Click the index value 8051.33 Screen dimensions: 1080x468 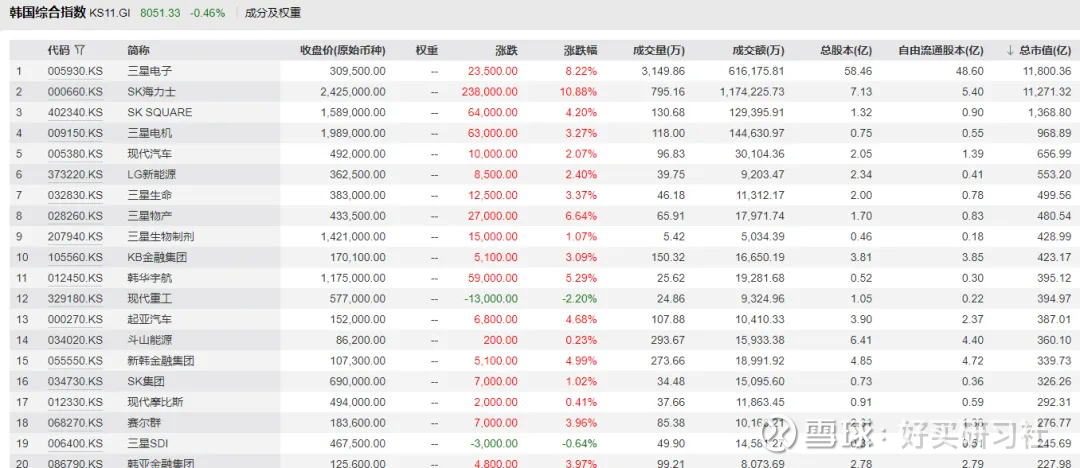pos(160,12)
